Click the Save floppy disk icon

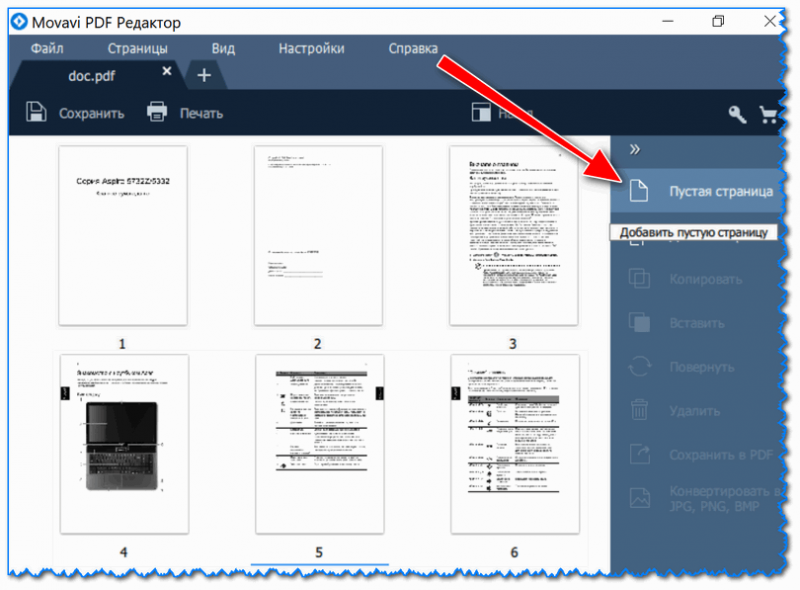coord(36,112)
